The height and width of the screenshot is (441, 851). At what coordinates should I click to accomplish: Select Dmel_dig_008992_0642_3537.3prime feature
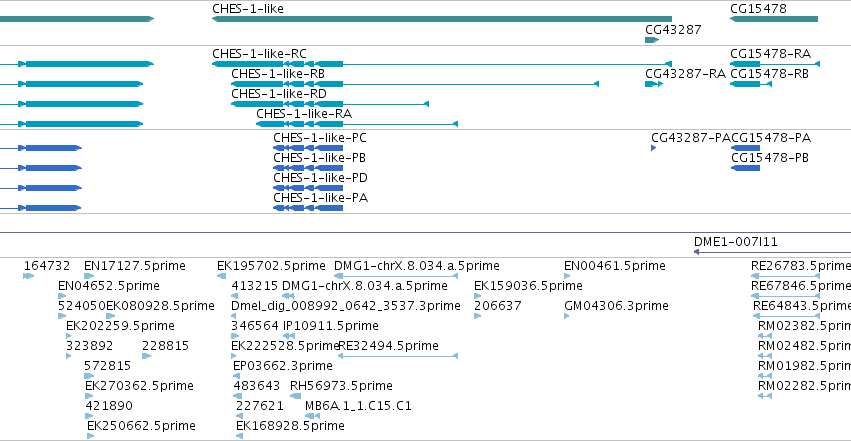pos(234,316)
